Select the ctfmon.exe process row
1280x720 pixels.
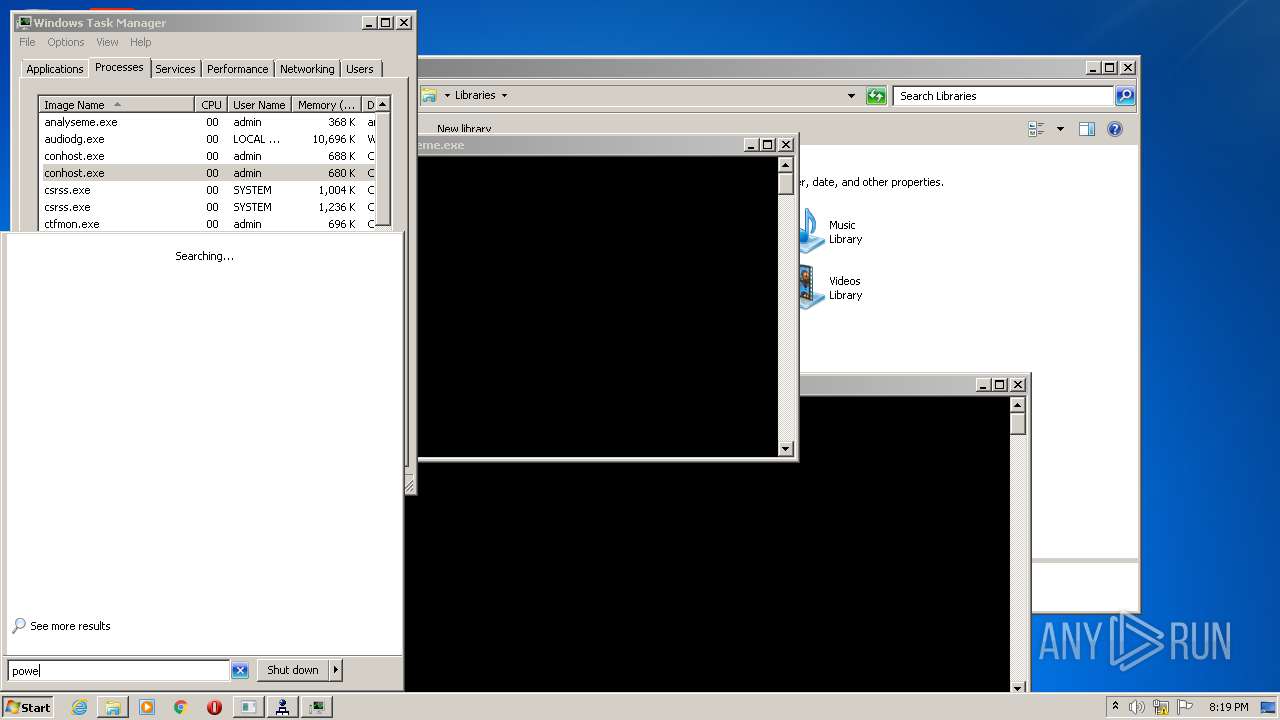207,224
